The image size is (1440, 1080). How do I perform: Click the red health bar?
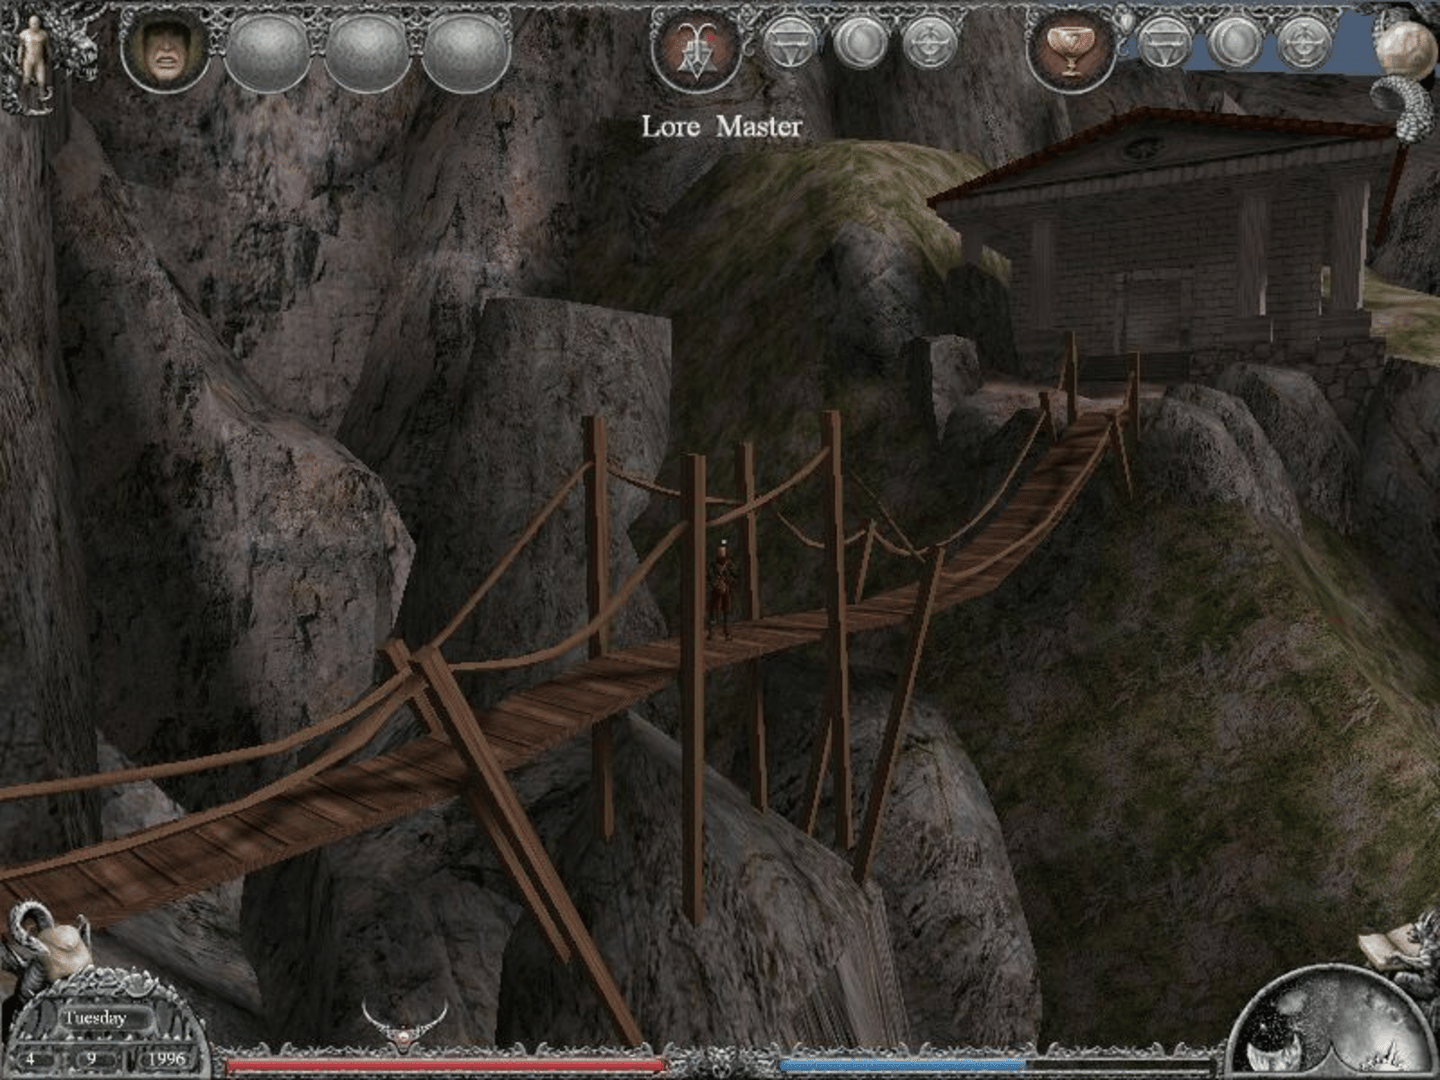(x=446, y=1066)
